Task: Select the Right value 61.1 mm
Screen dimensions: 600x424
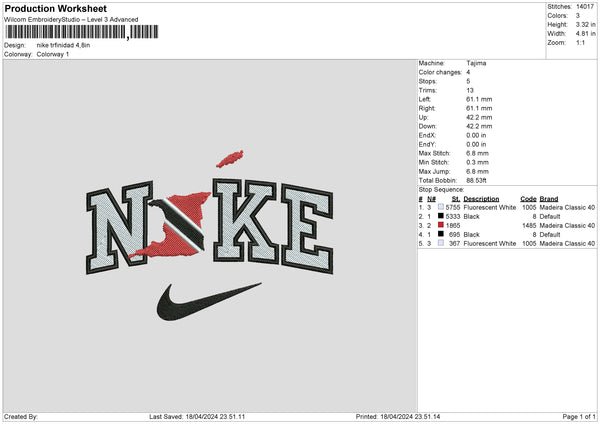Action: click(479, 108)
